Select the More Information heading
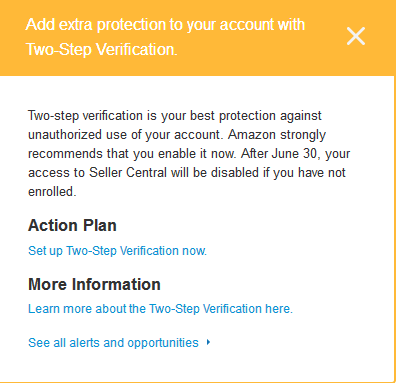 coord(94,284)
